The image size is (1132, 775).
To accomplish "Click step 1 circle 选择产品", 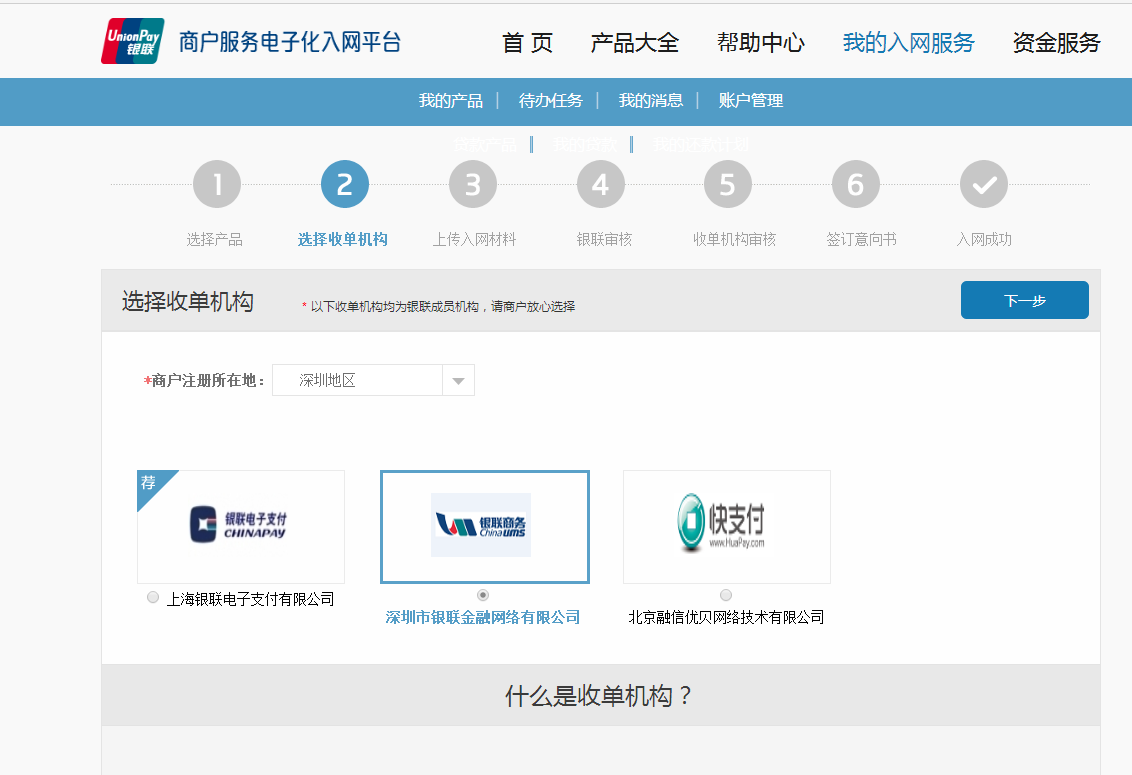I will [x=217, y=185].
